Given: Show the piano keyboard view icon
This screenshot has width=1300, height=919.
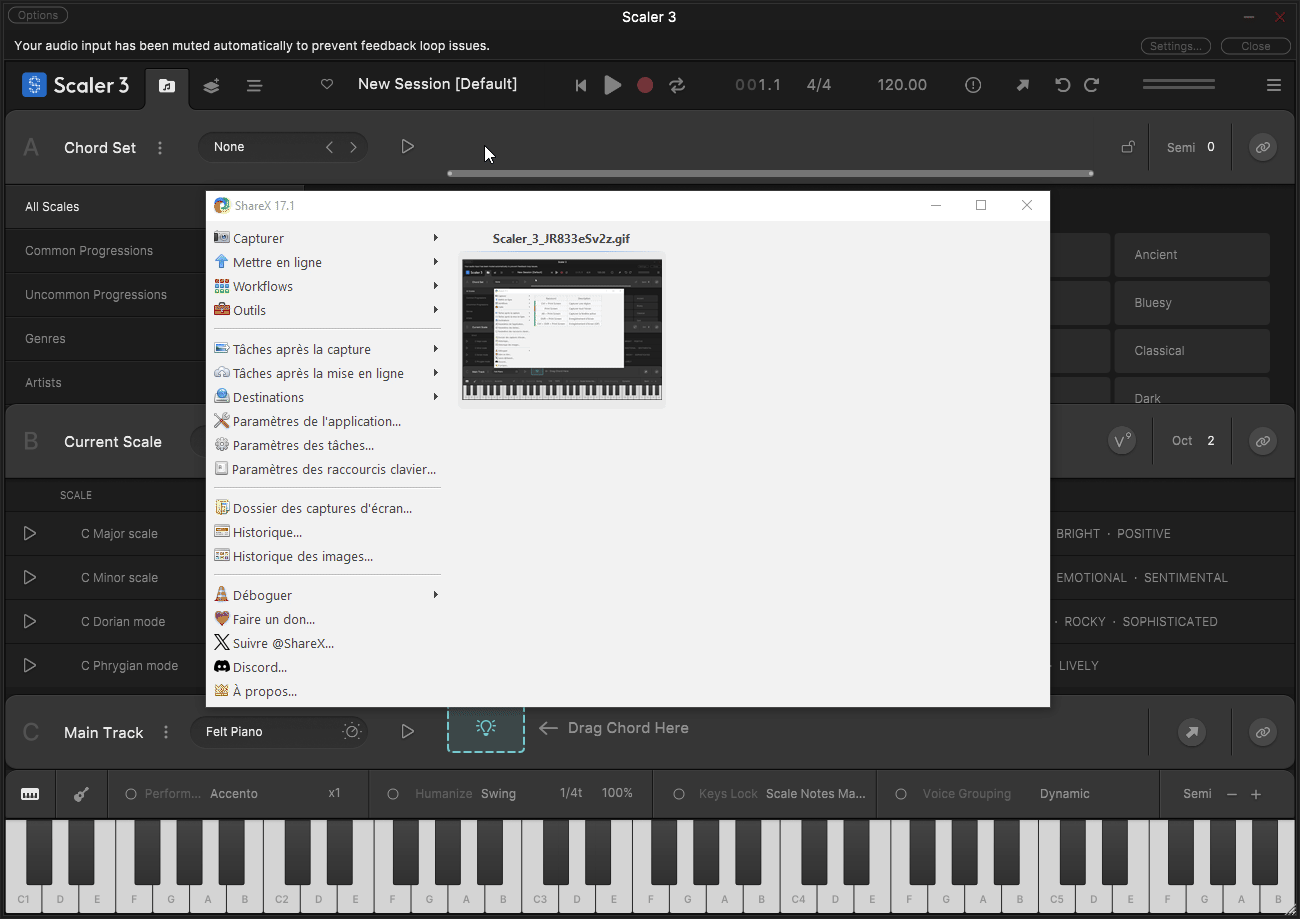Looking at the screenshot, I should [30, 794].
